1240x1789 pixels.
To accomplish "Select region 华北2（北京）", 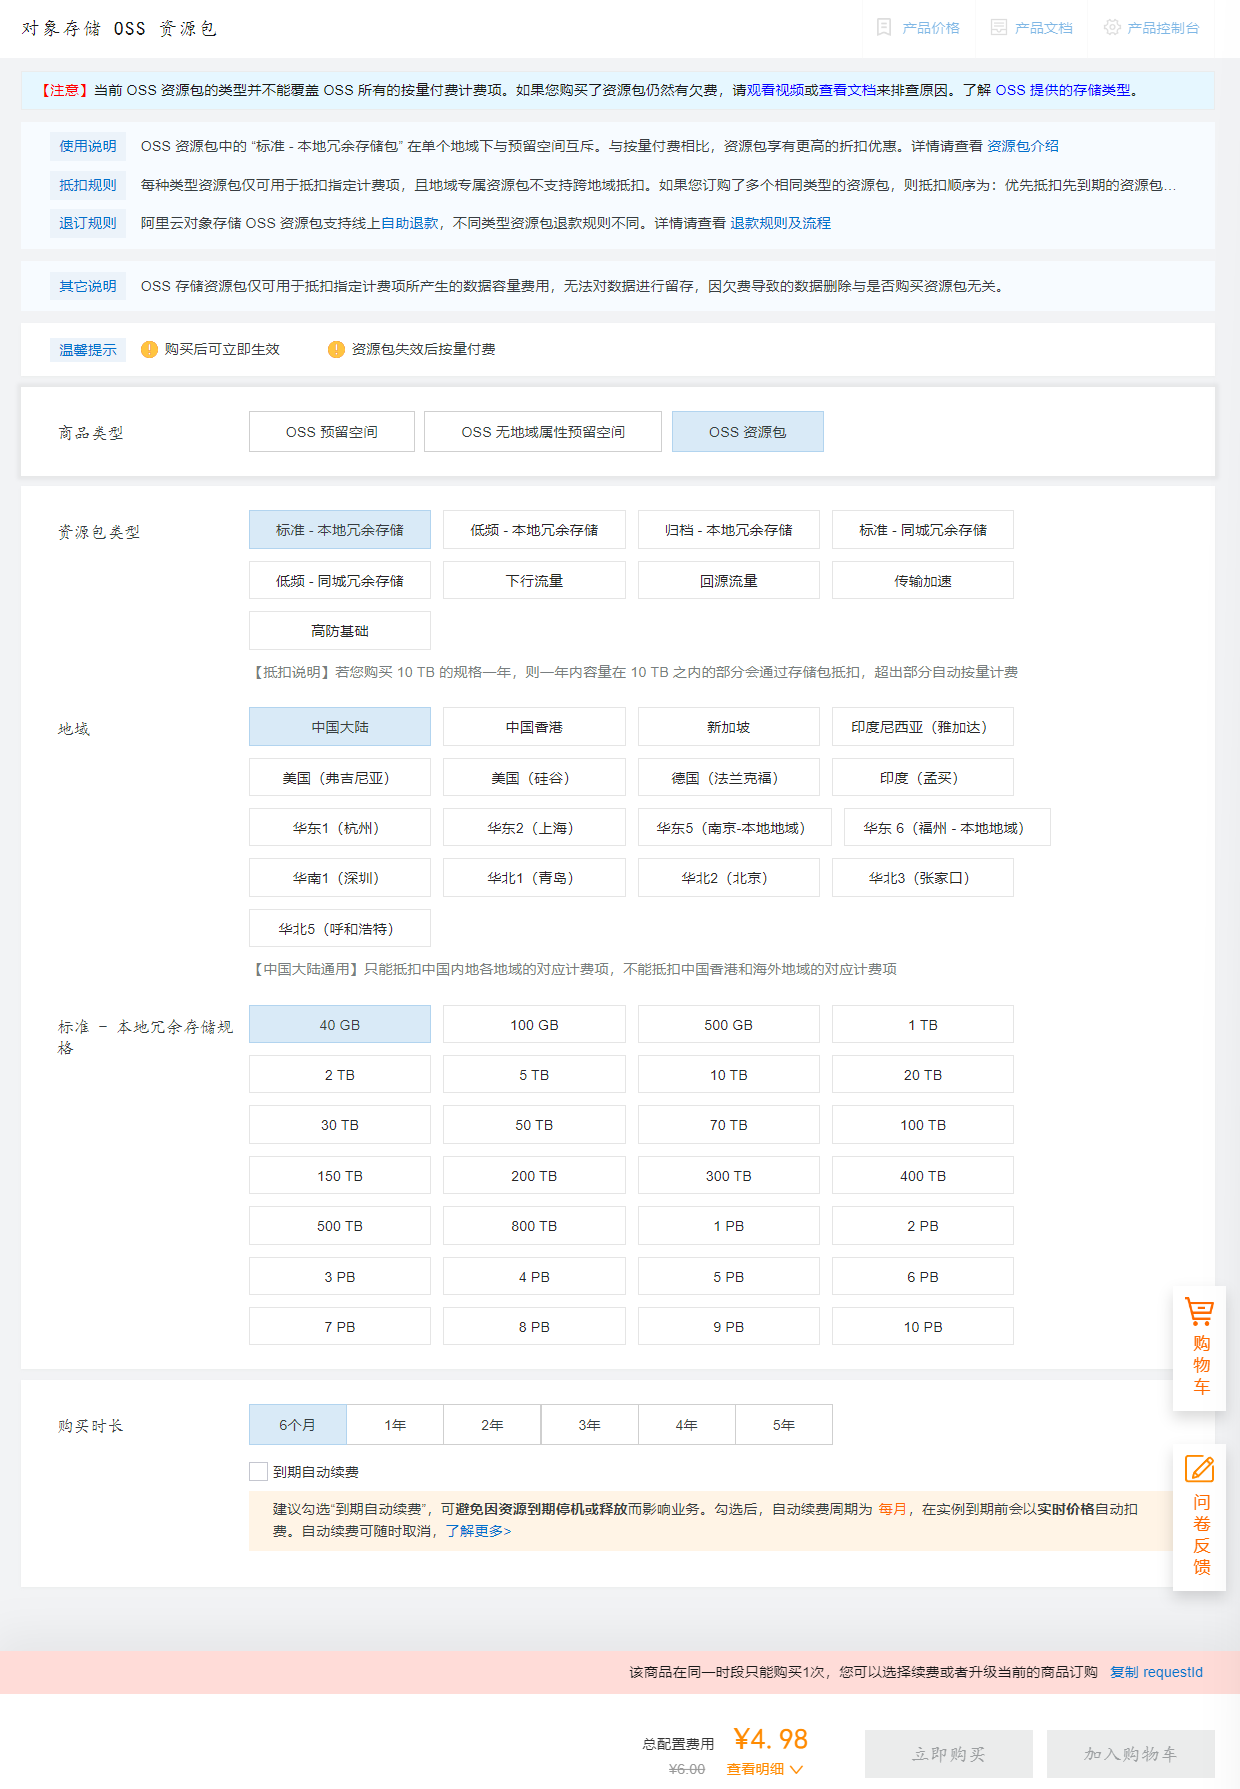I will pyautogui.click(x=729, y=877).
